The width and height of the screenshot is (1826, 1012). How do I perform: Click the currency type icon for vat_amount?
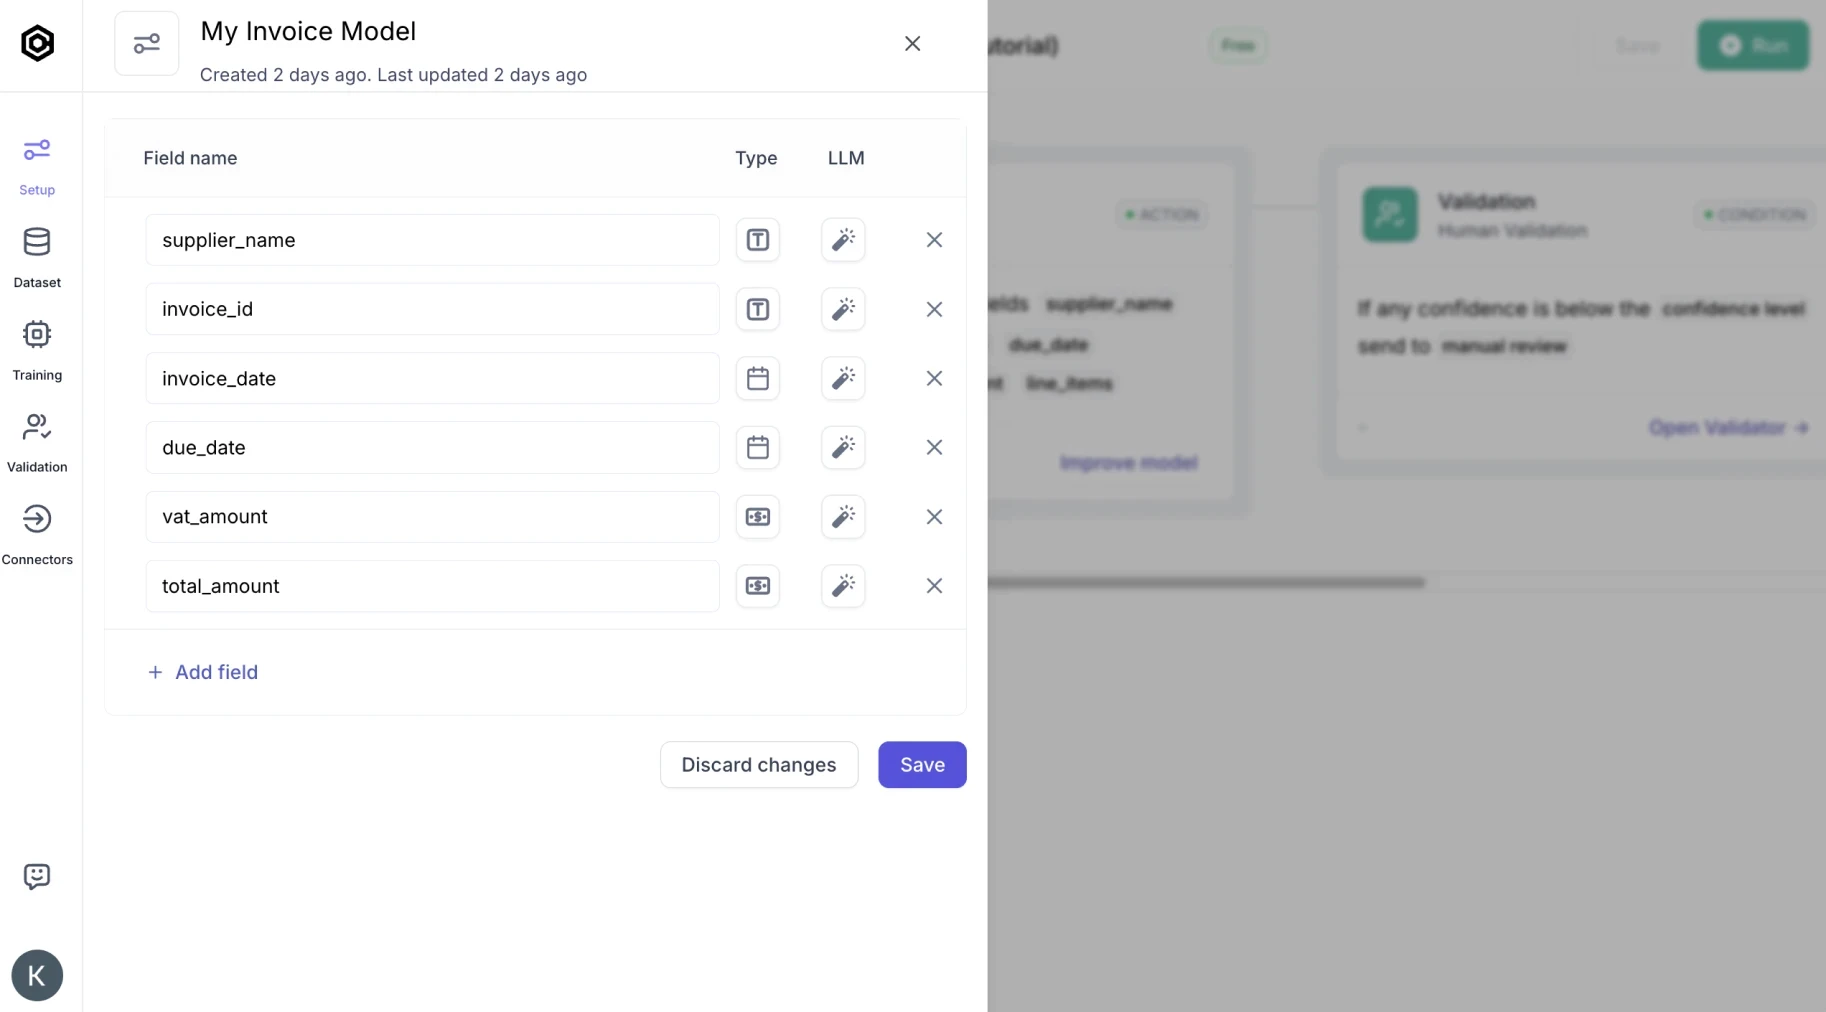(x=758, y=517)
